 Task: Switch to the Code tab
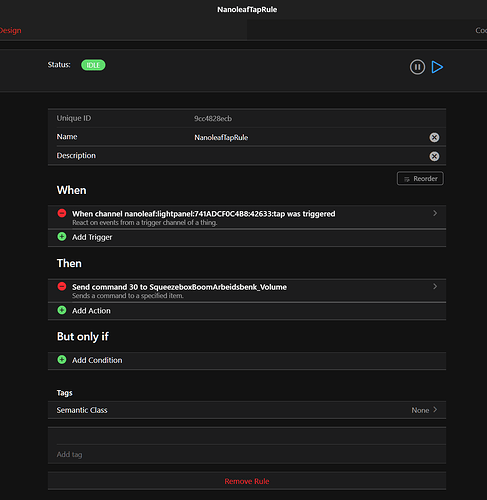[481, 30]
